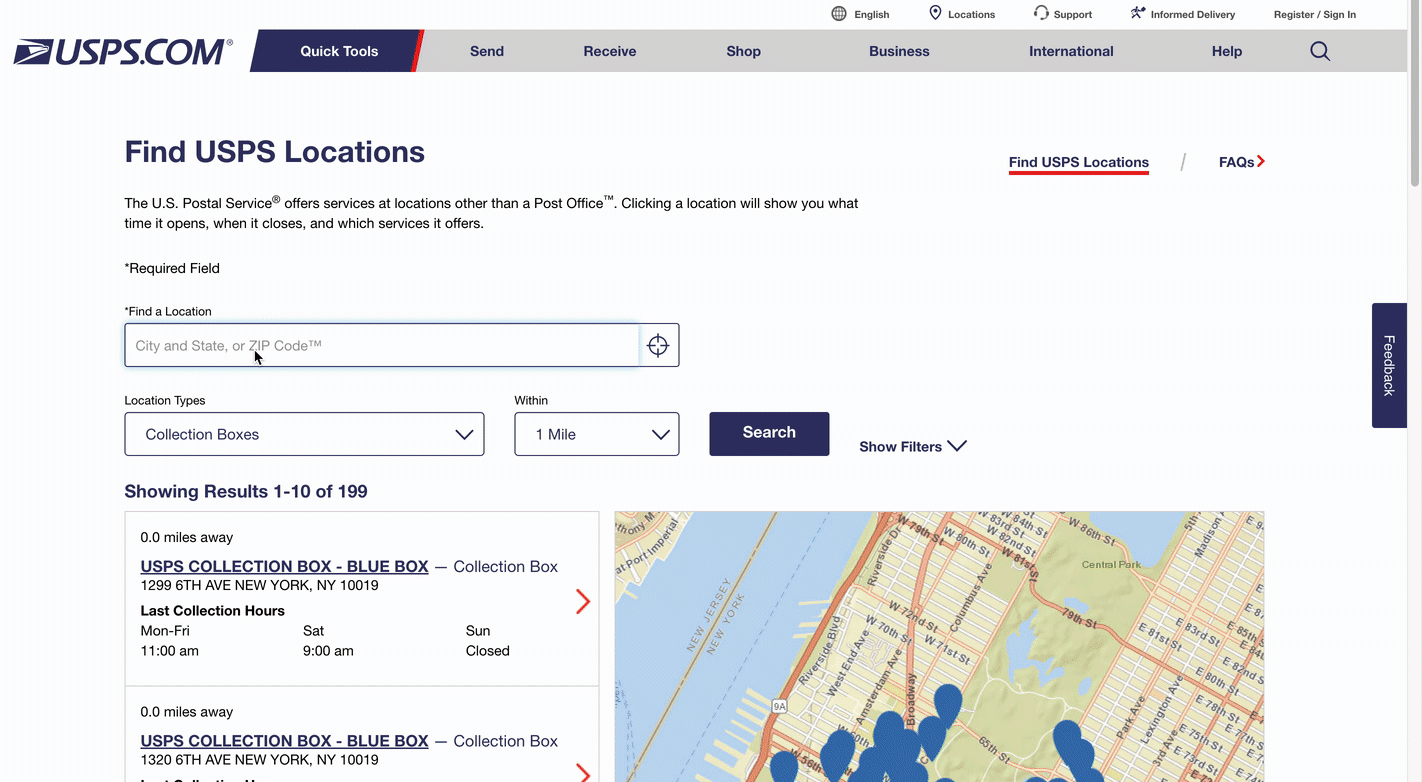Open first USPS Collection Box result link

284,566
